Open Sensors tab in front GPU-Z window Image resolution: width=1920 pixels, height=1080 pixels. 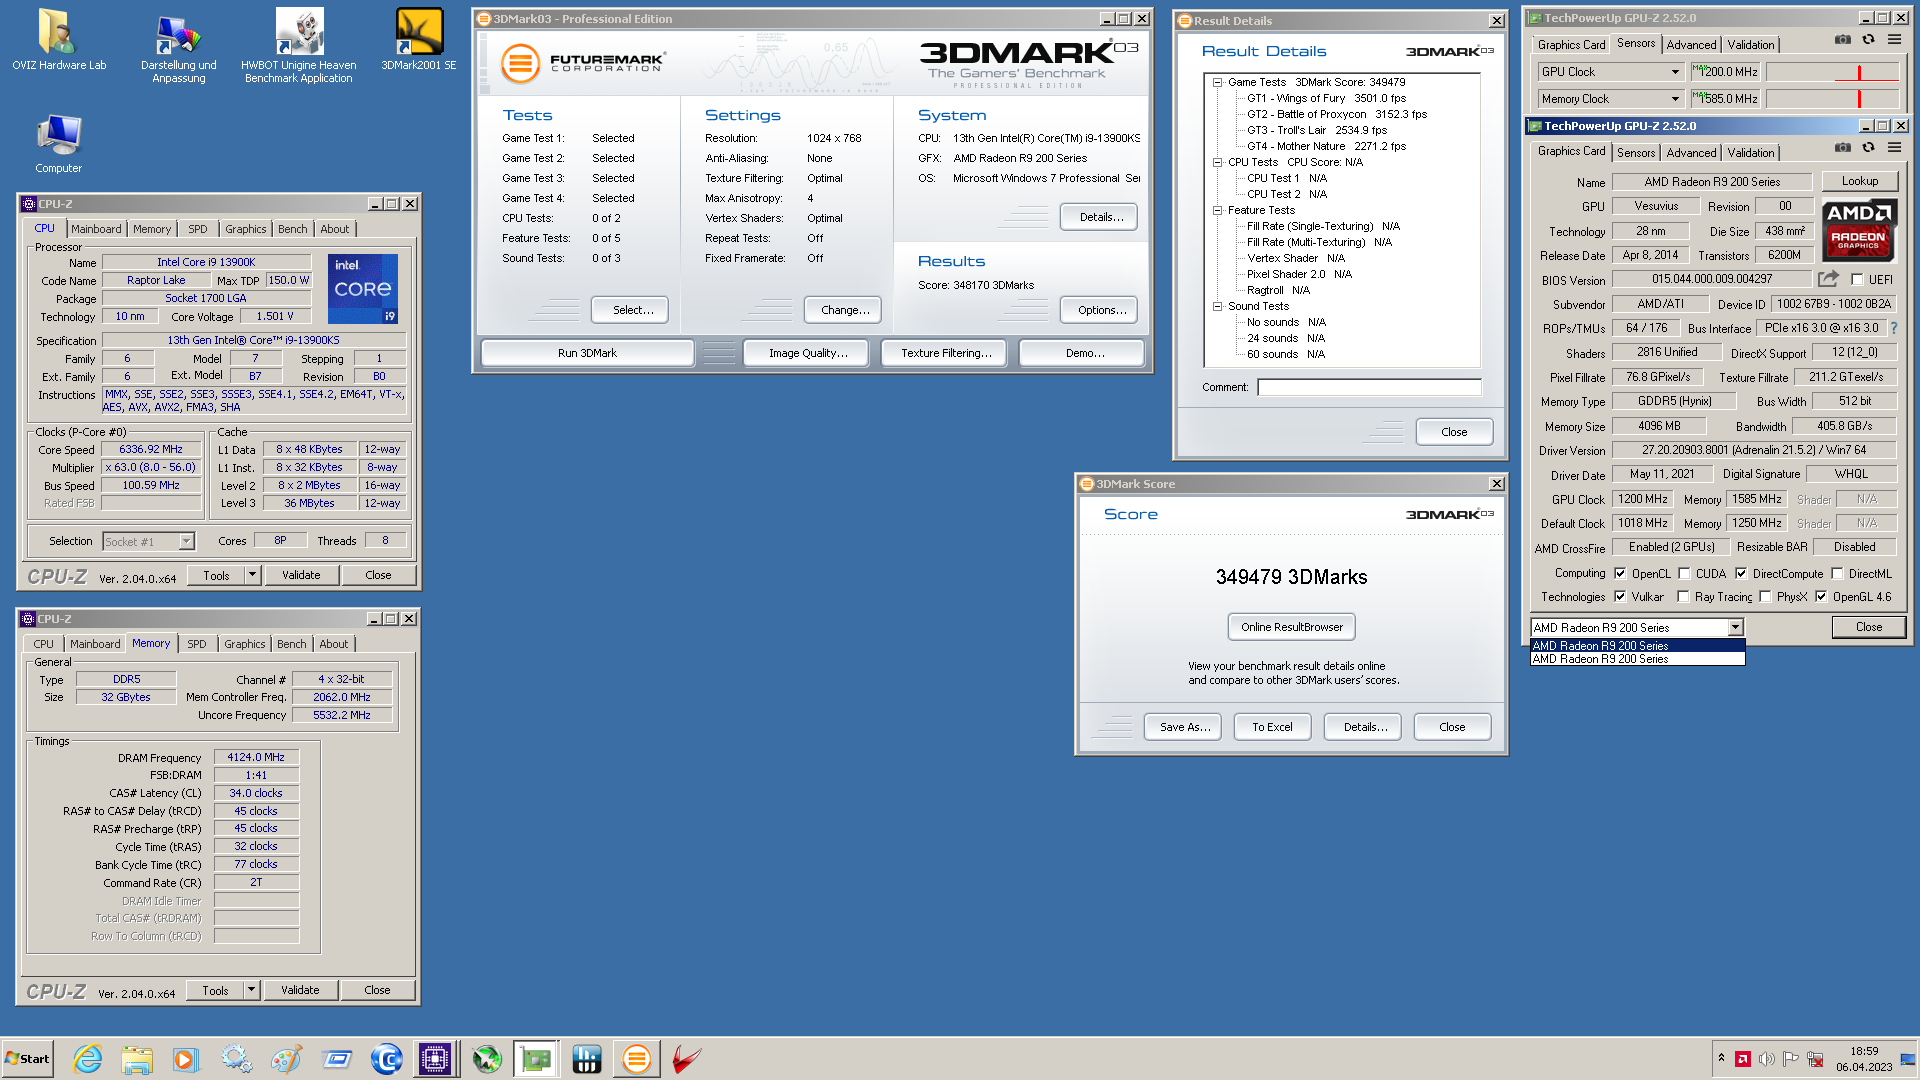click(1636, 153)
